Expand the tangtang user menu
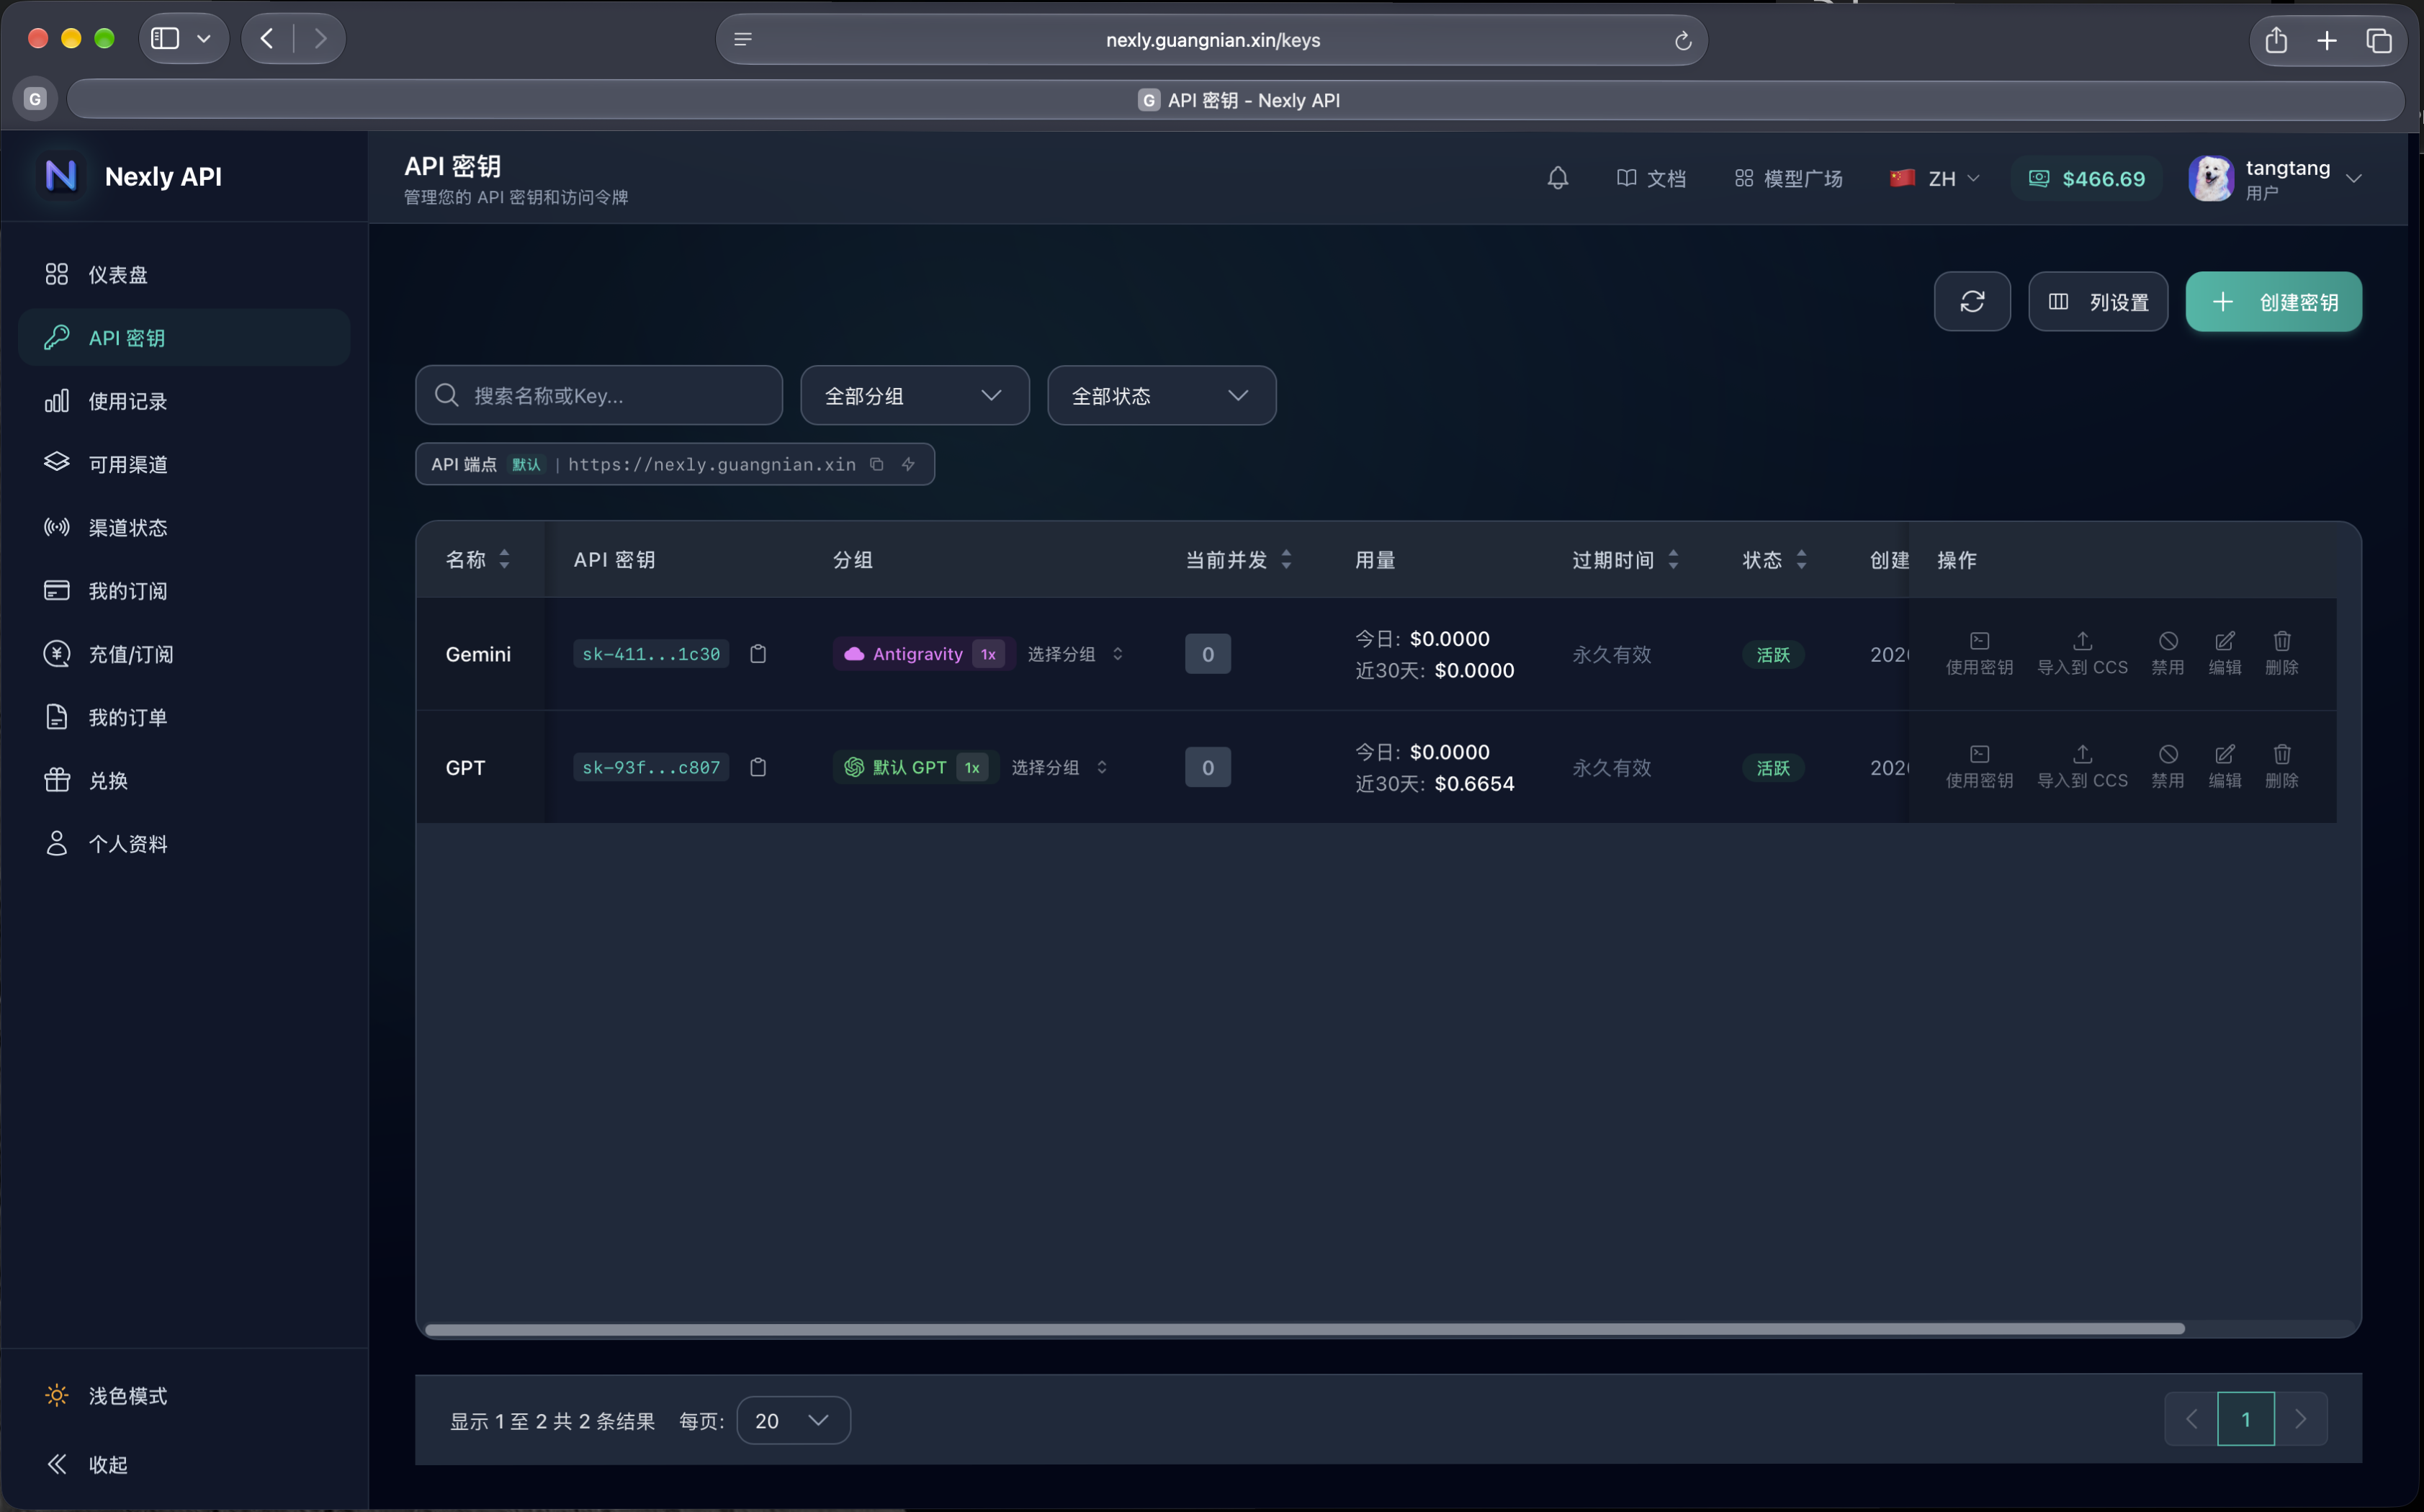 click(x=2275, y=178)
